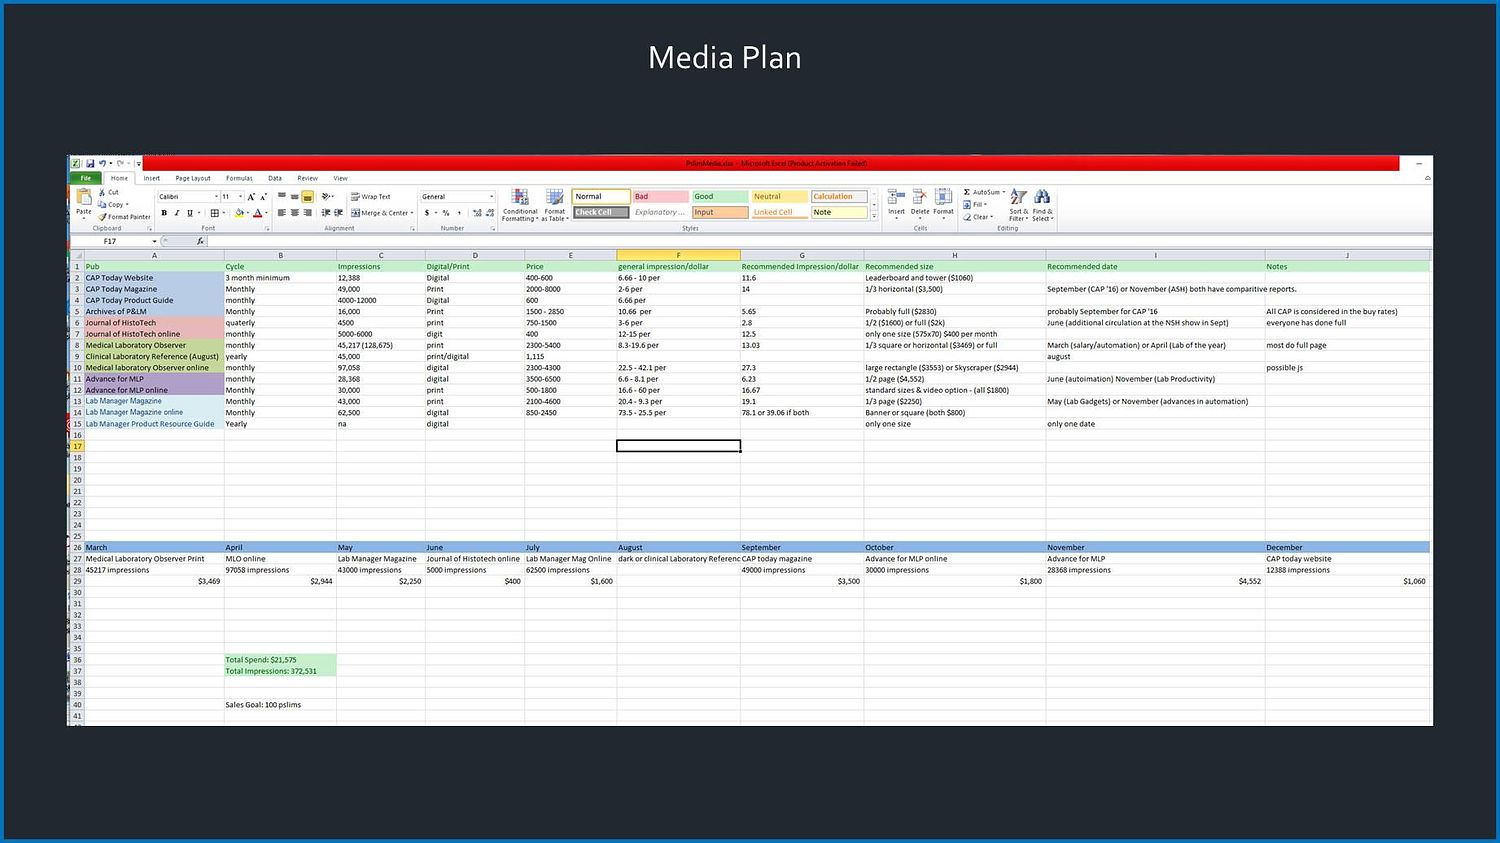Viewport: 1500px width, 843px height.
Task: Toggle Middle Align button
Action: click(x=294, y=196)
